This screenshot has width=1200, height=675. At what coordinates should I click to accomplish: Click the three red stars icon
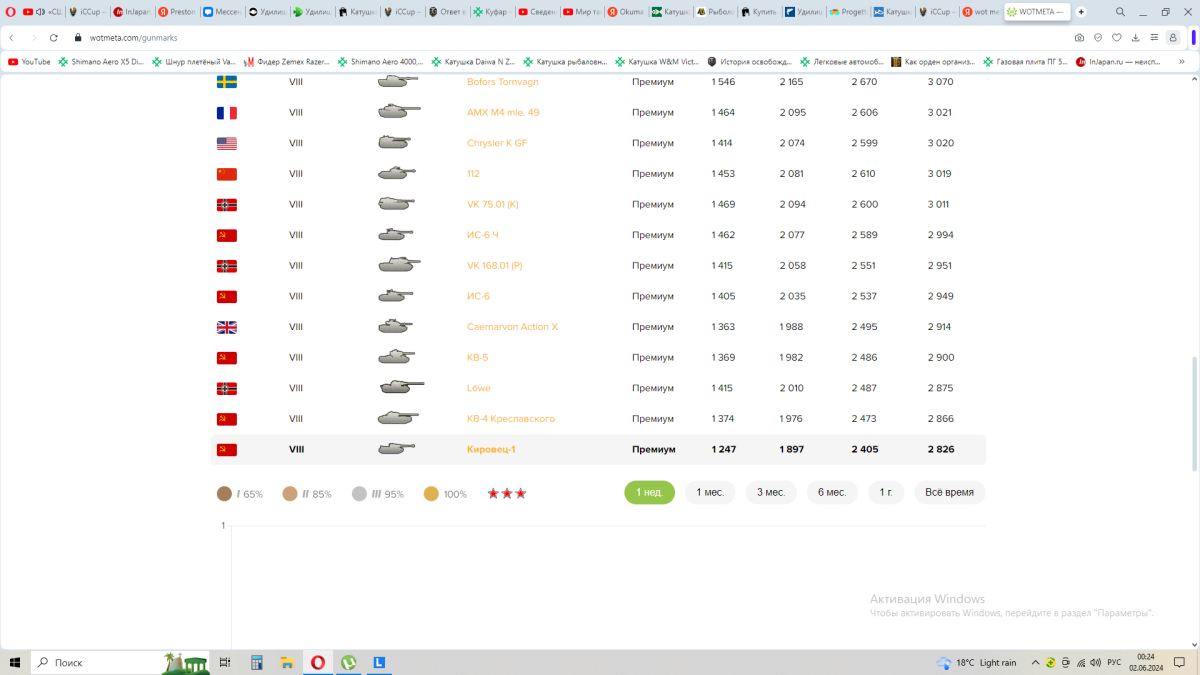507,494
